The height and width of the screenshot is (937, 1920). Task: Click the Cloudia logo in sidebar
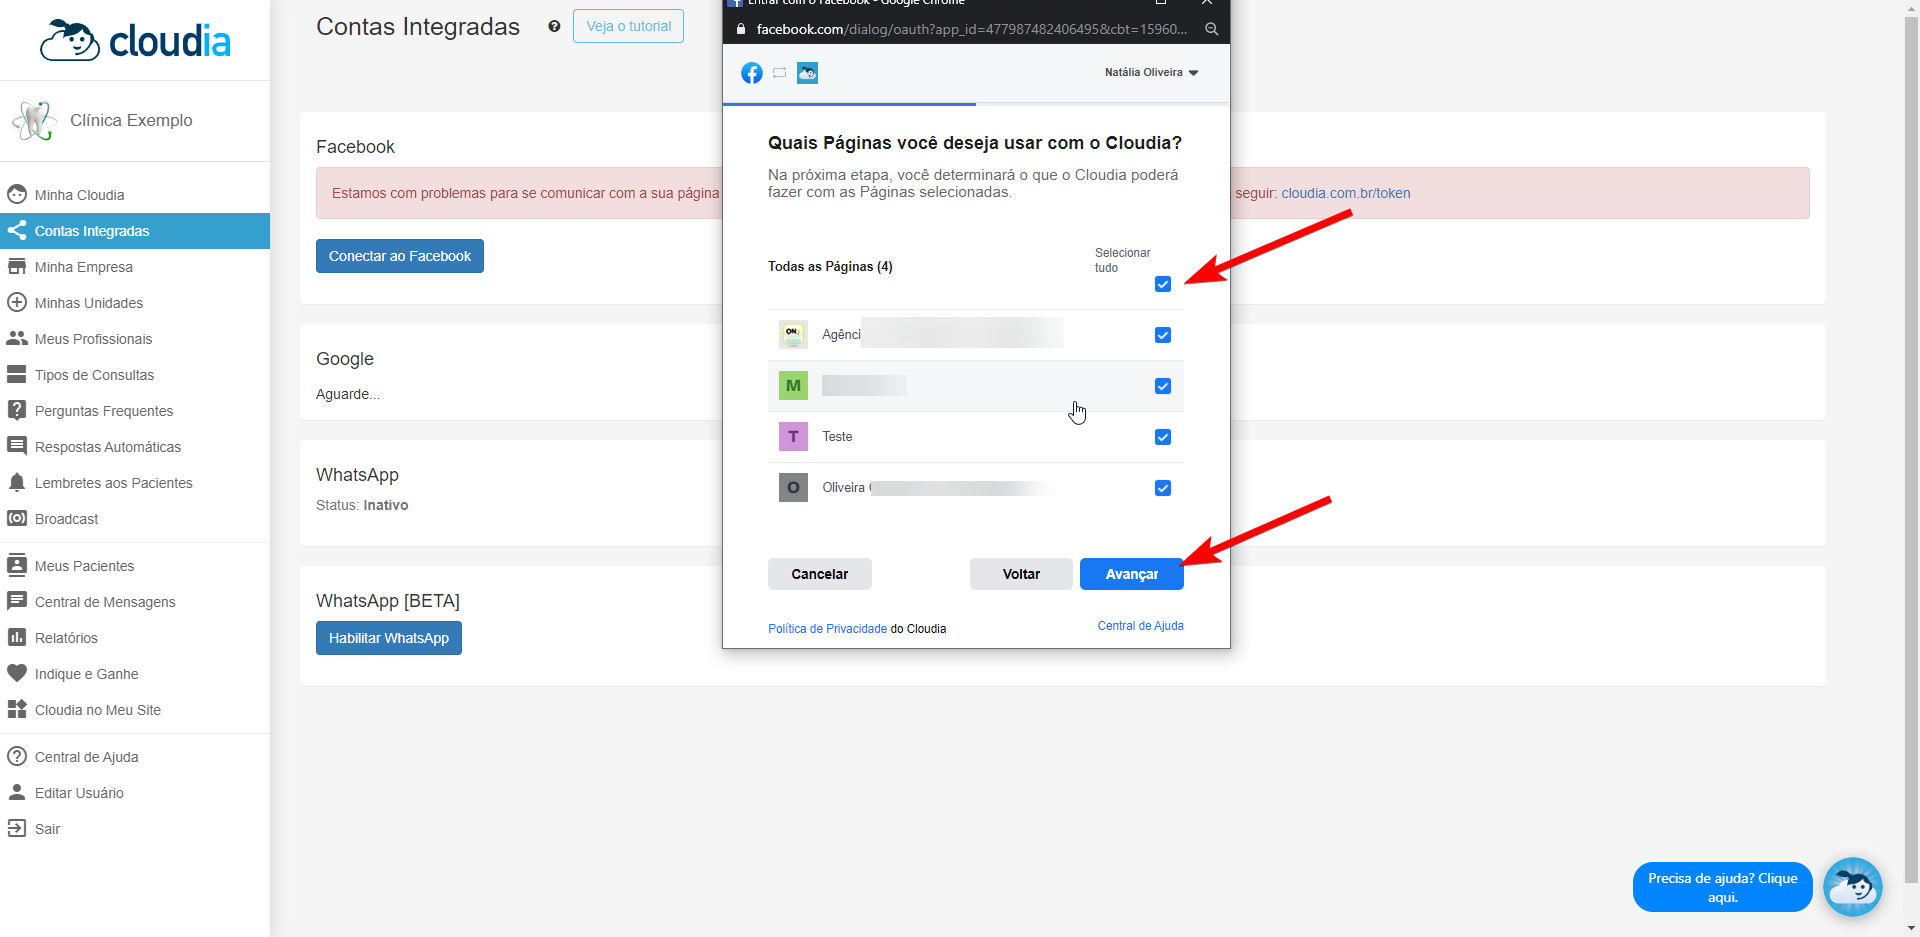135,41
